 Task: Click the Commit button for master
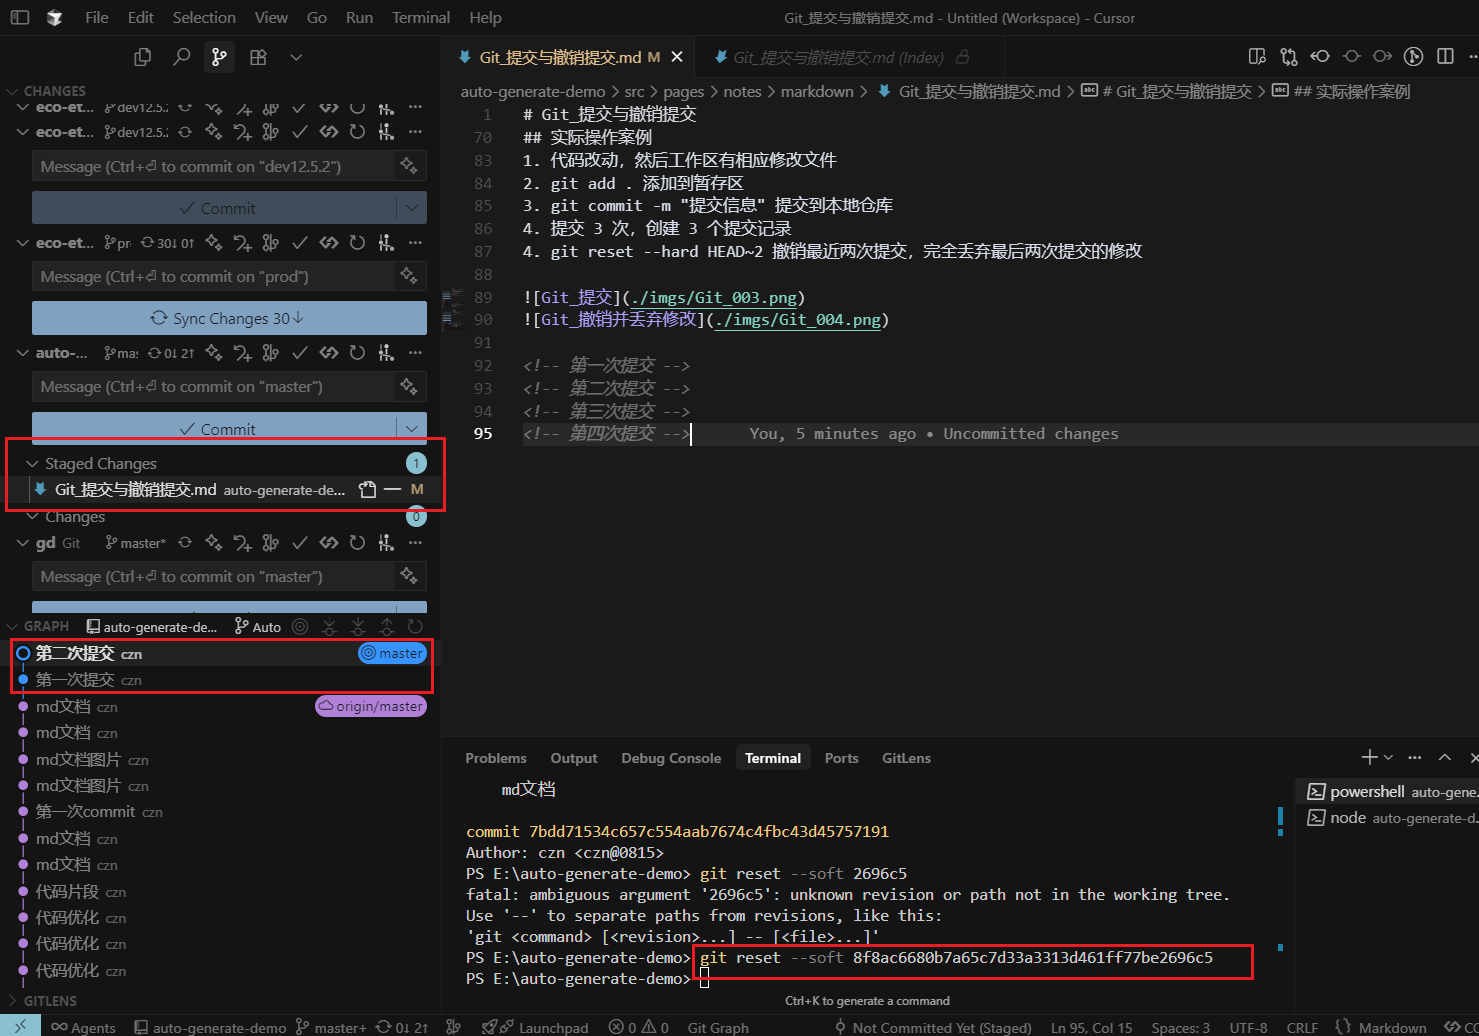[x=215, y=429]
